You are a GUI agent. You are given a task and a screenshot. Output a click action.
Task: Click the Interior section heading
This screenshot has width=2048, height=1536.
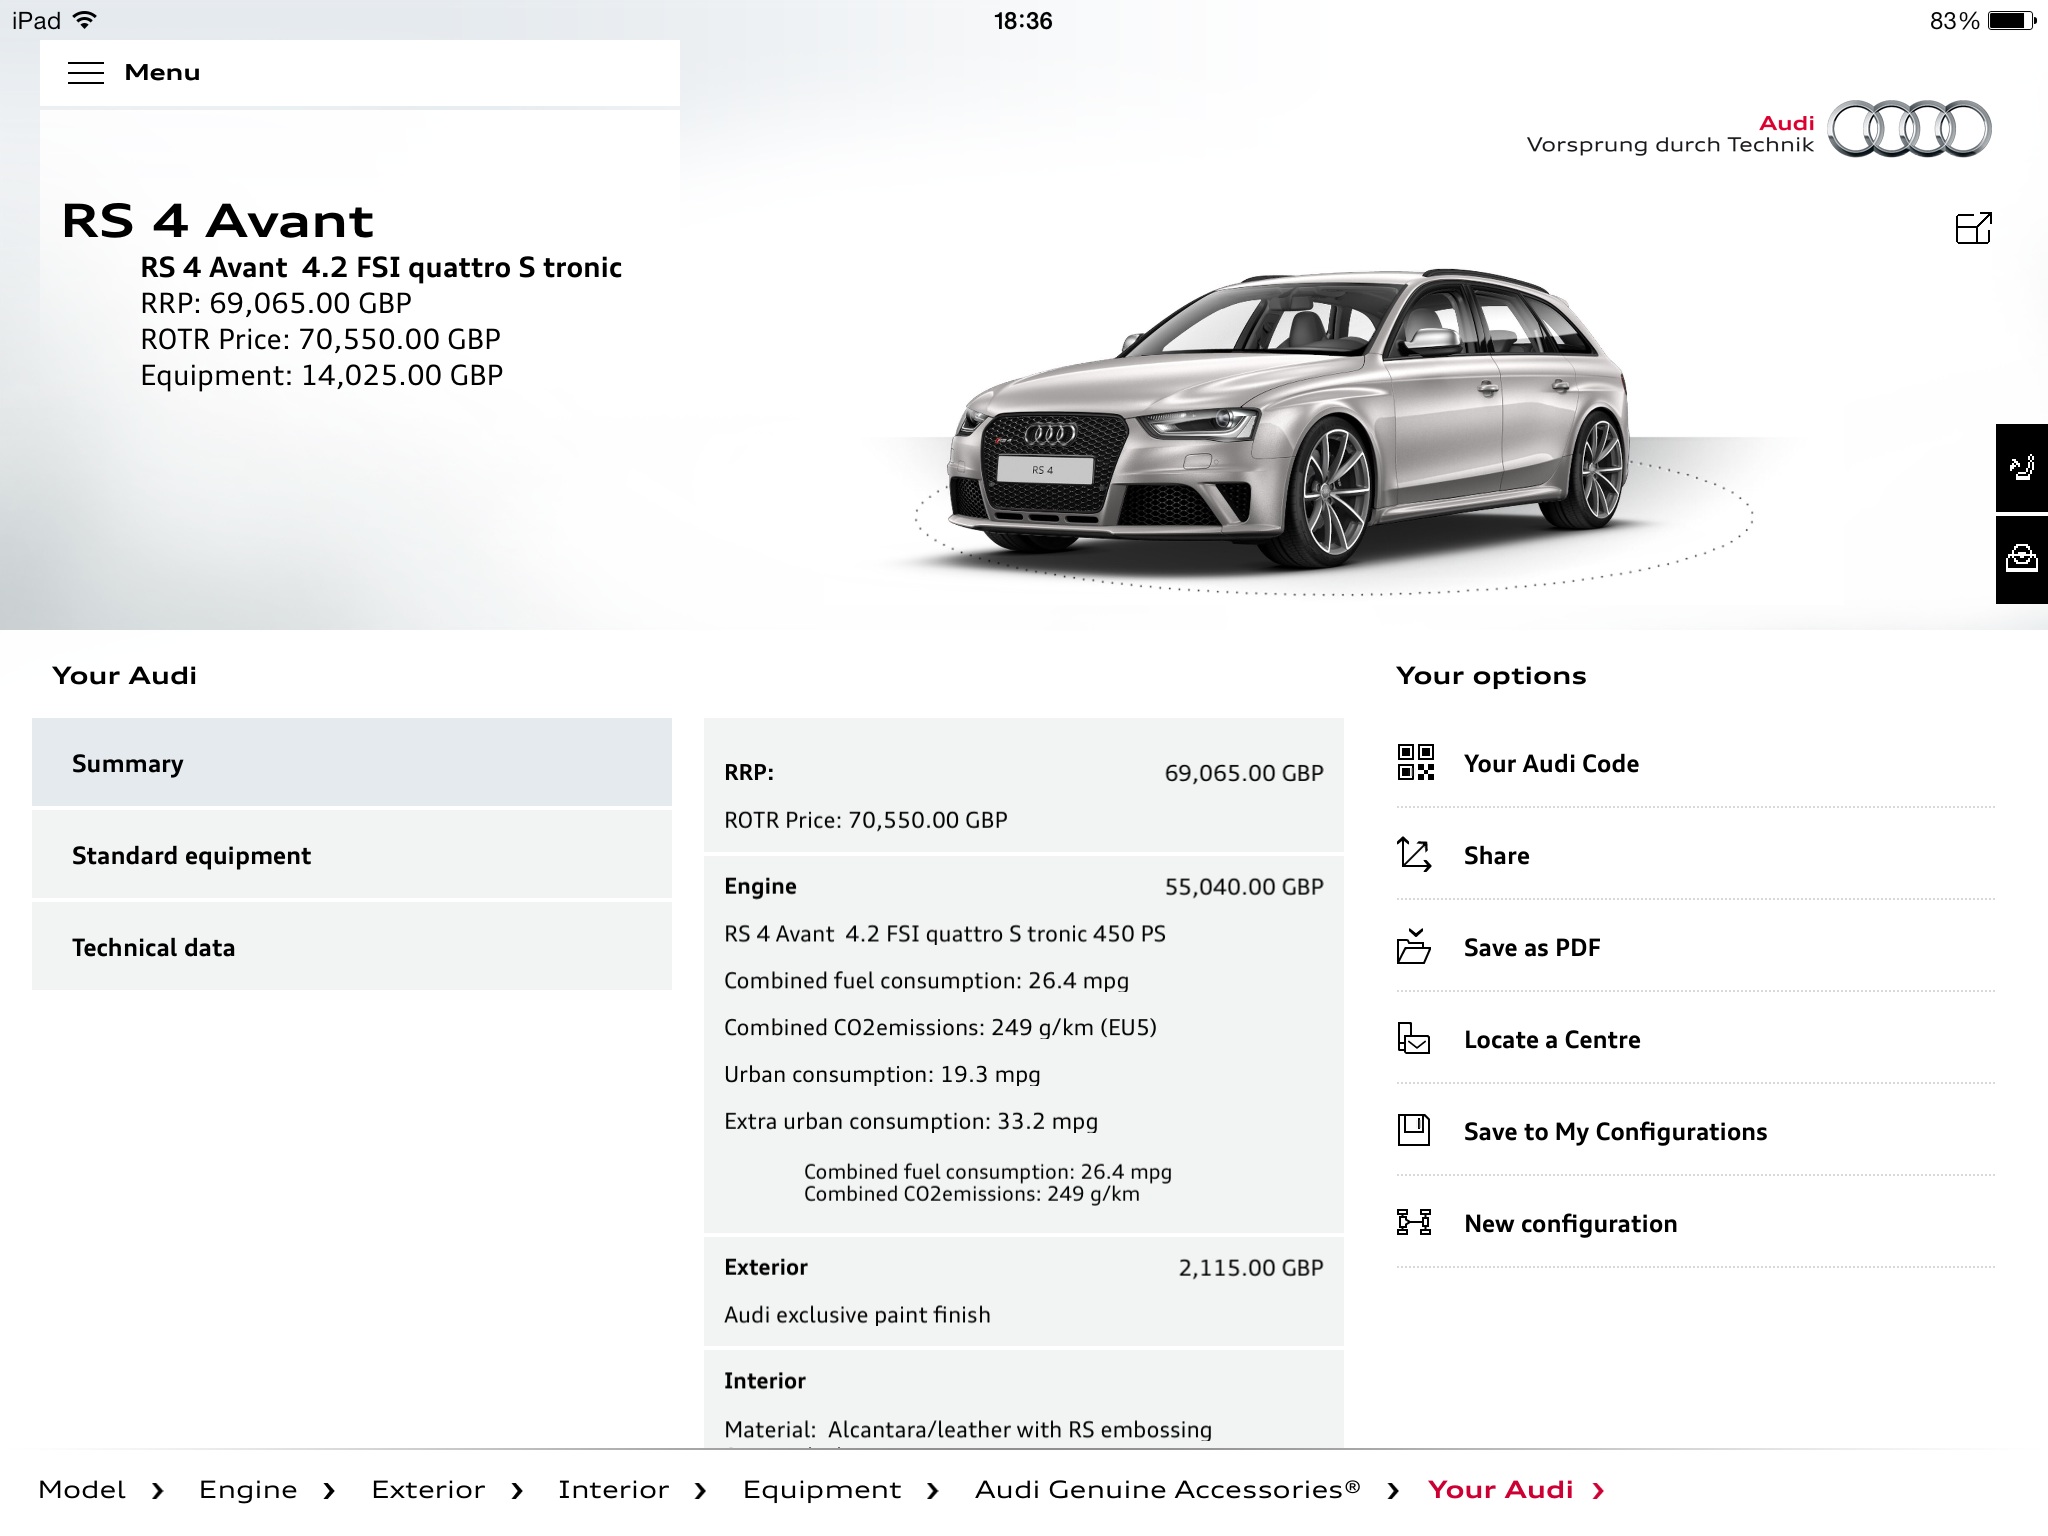(764, 1381)
